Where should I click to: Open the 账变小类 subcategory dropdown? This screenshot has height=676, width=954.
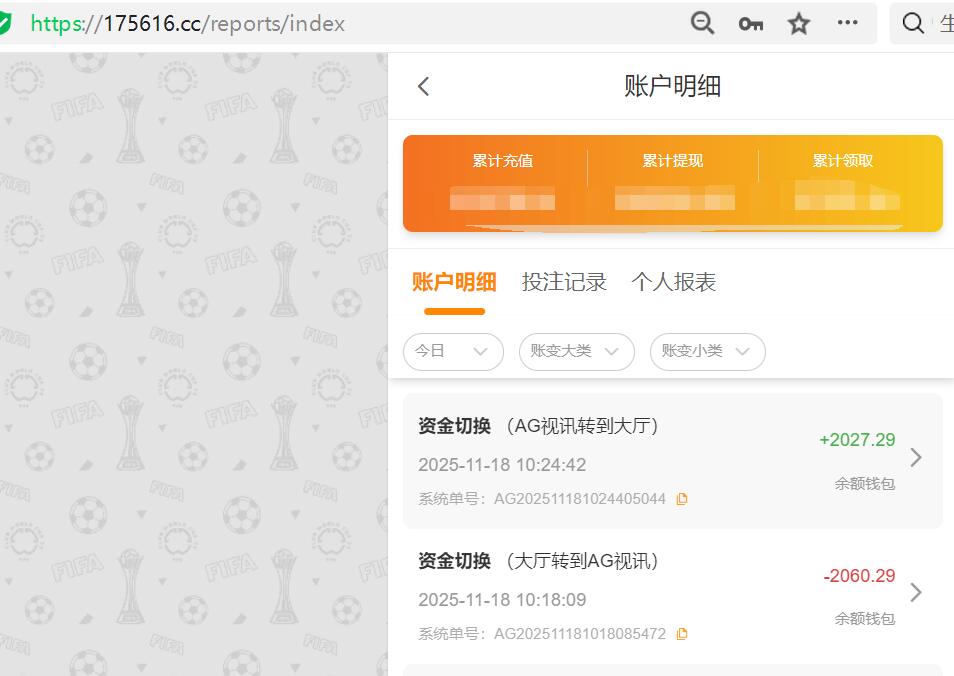707,352
